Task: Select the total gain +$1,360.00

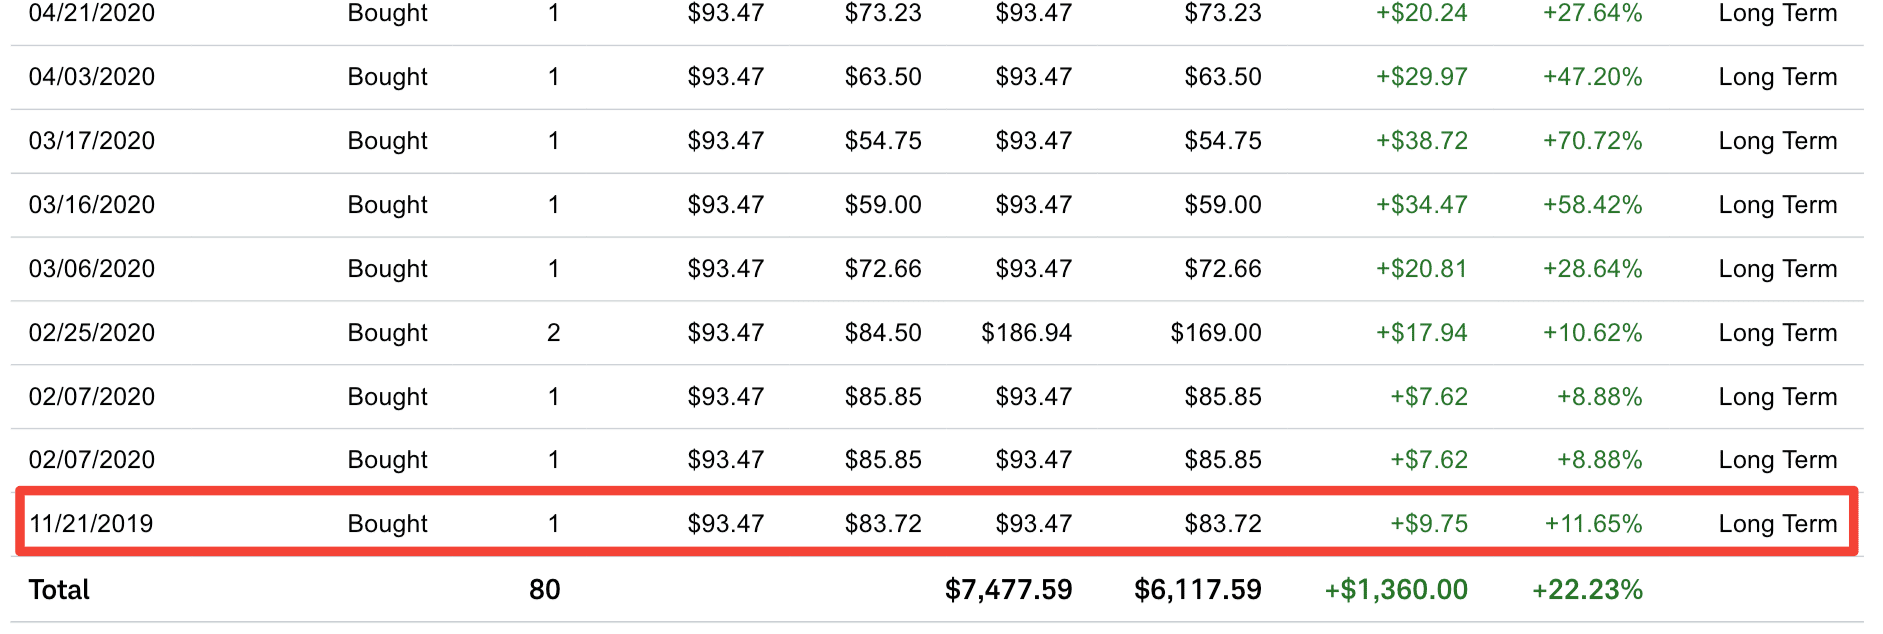Action: (x=1396, y=590)
